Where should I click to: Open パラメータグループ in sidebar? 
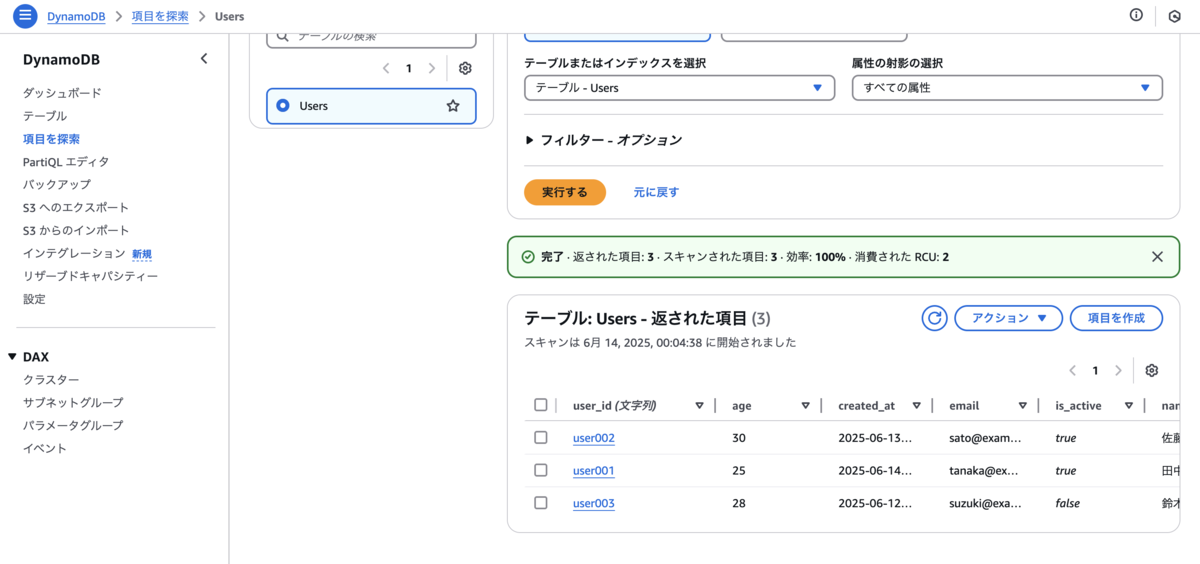point(73,426)
